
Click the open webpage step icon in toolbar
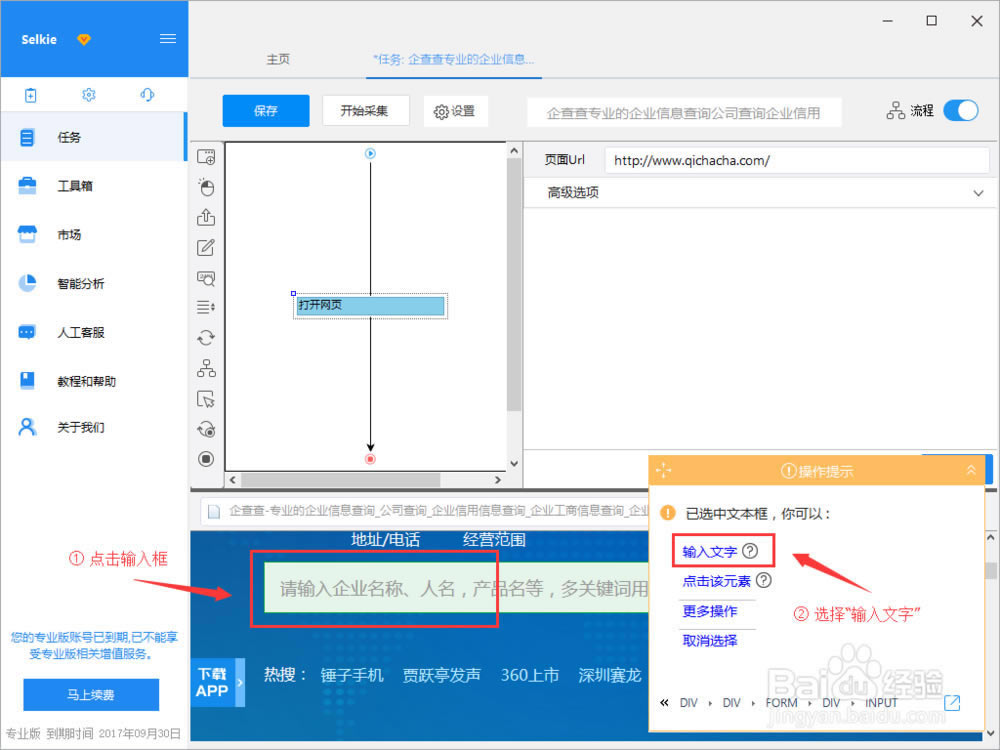tap(206, 157)
